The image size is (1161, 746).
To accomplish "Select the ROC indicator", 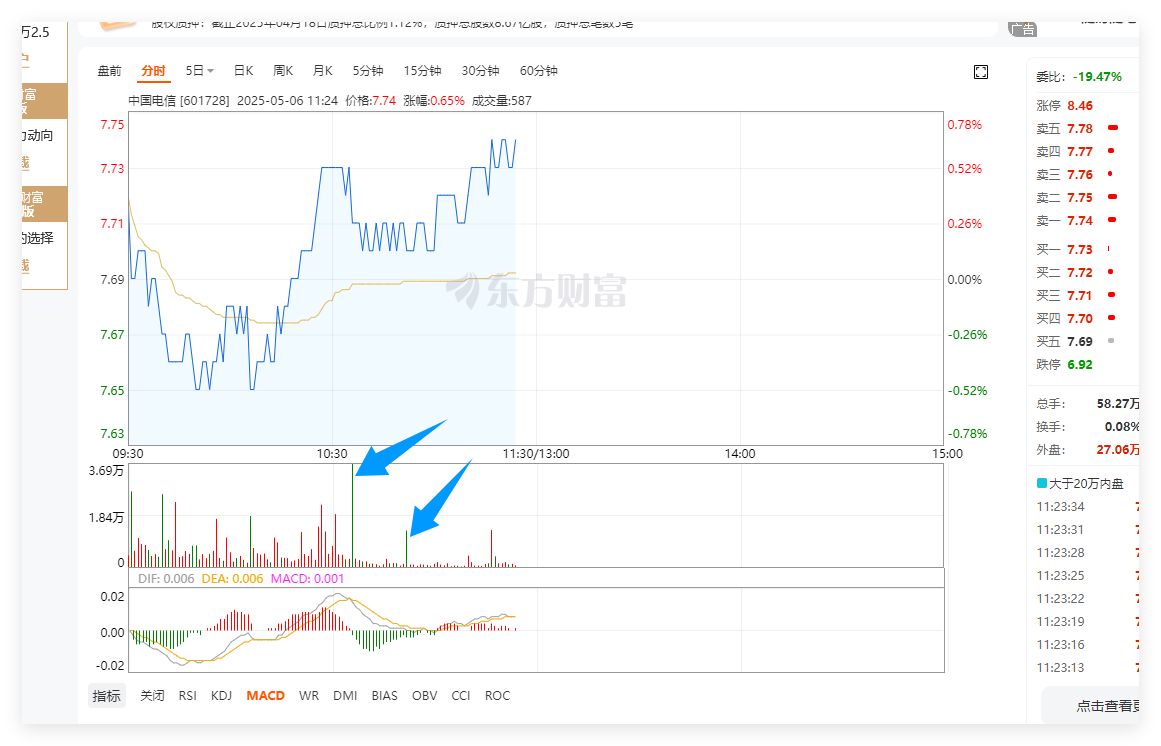I will 498,696.
